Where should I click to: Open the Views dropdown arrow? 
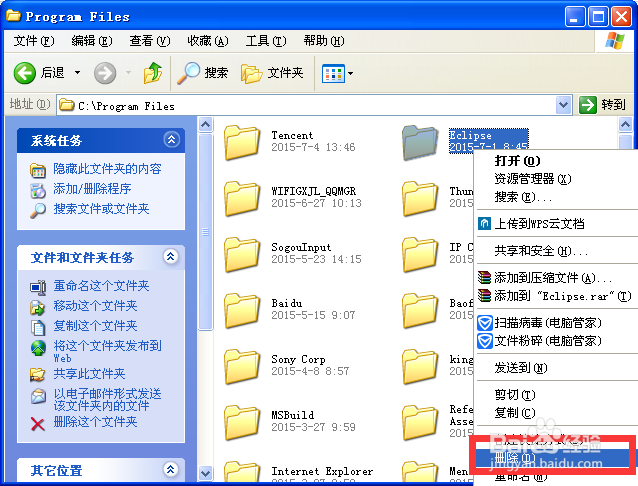[350, 74]
